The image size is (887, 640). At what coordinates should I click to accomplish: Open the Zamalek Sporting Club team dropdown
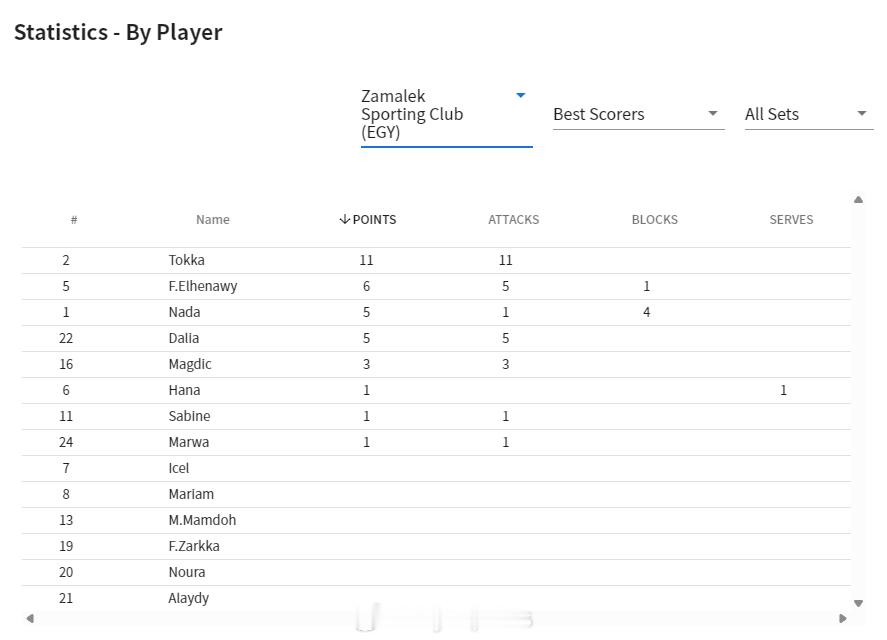pos(445,114)
